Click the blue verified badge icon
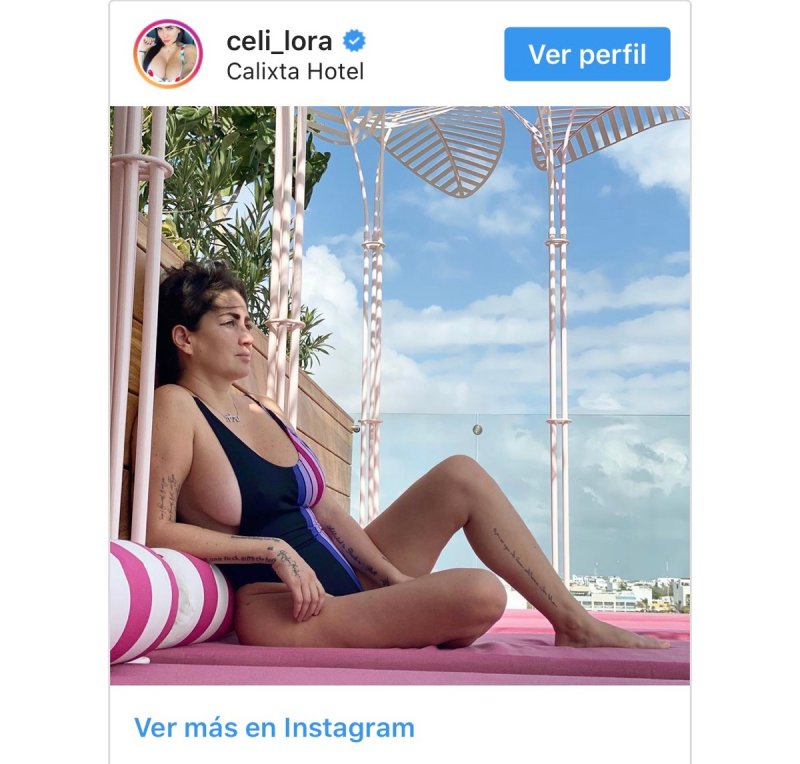 [x=354, y=41]
